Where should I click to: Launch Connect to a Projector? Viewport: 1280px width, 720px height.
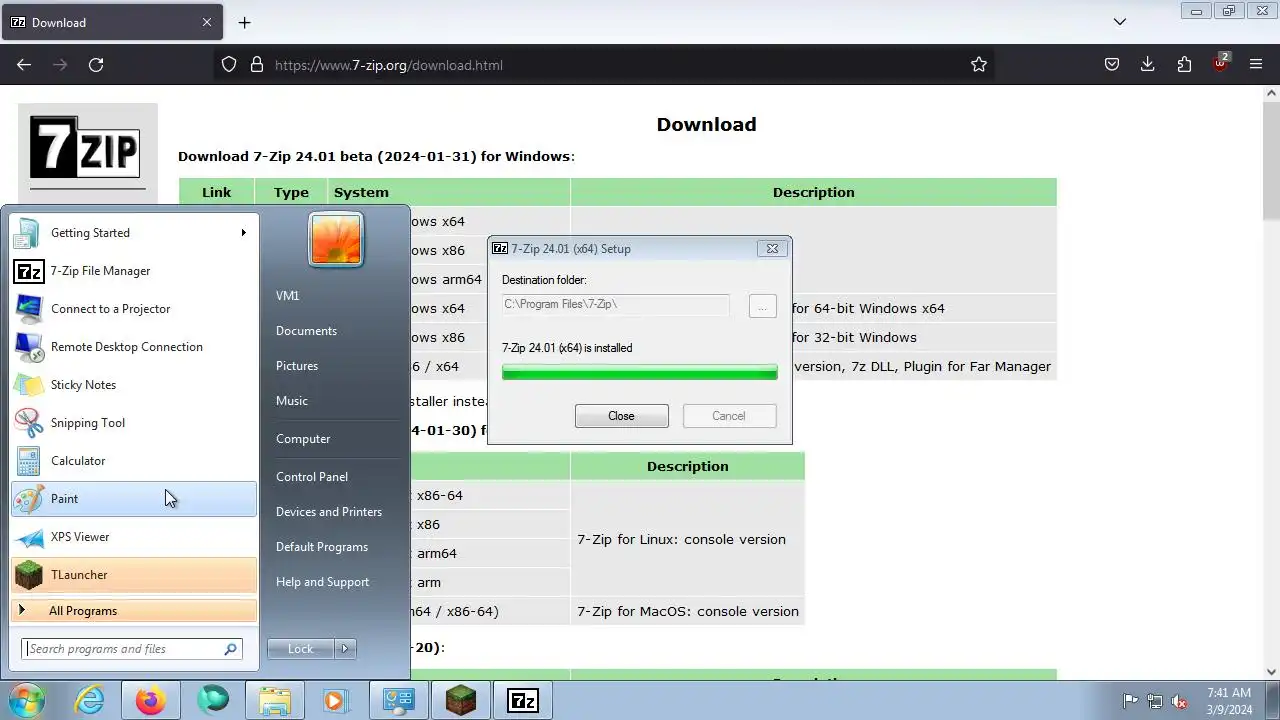[x=133, y=309]
